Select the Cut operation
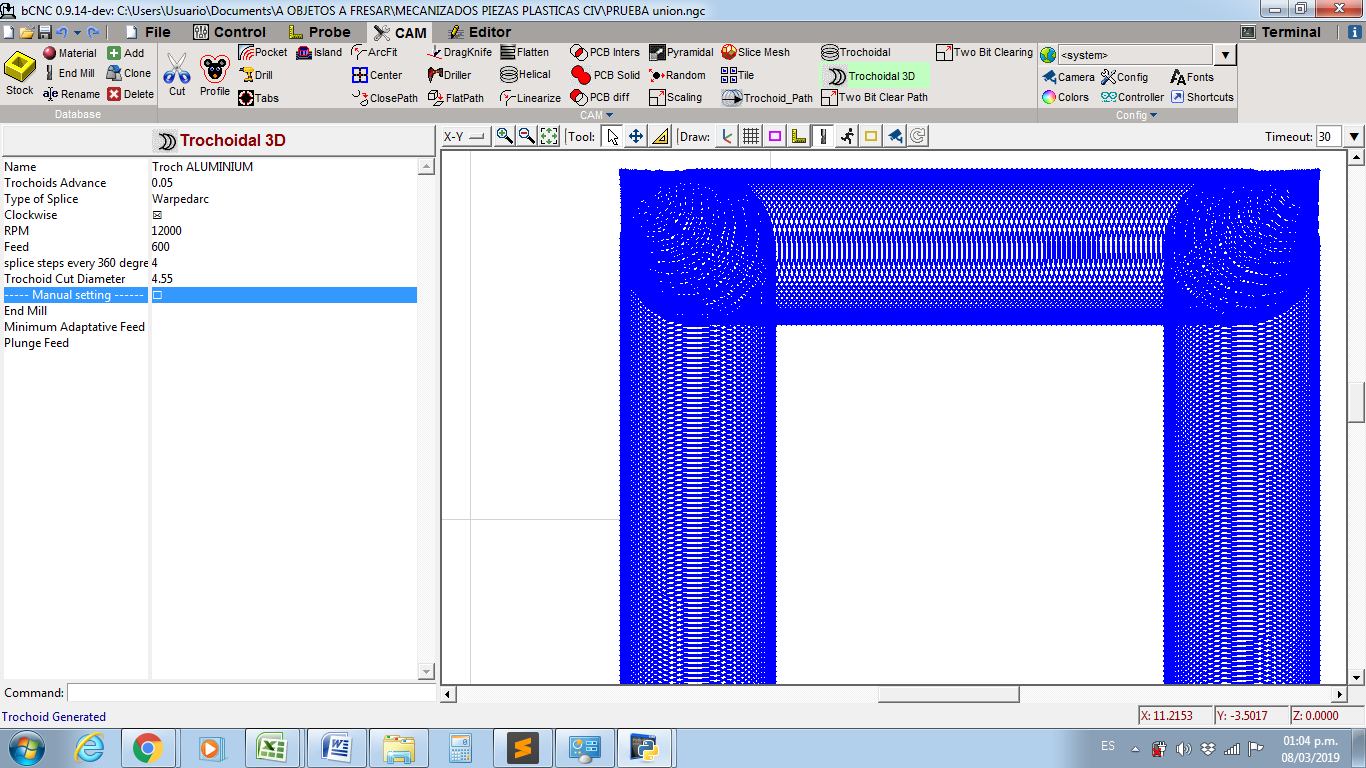Image resolution: width=1366 pixels, height=768 pixels. tap(177, 75)
